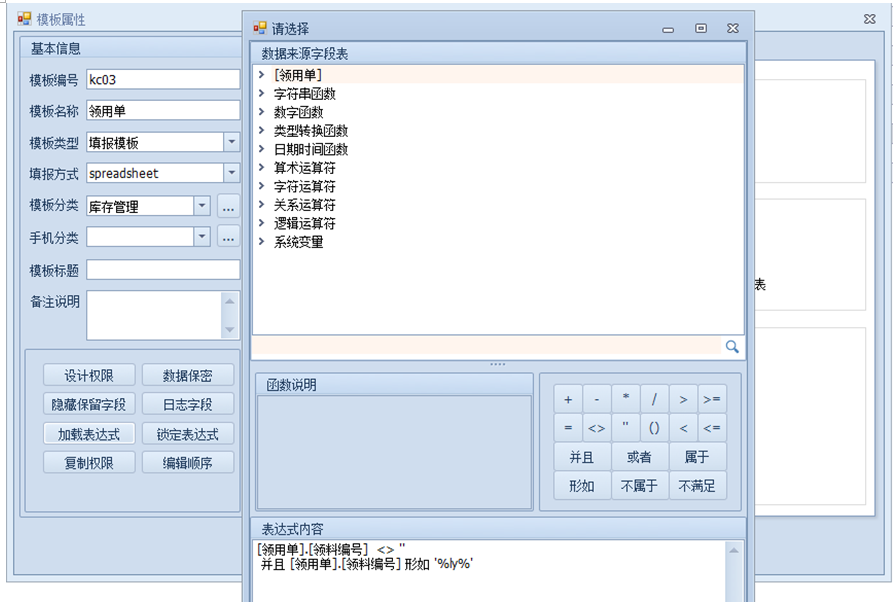Select 逻辑运算符 in the tree
Screen dimensions: 893x602
pyautogui.click(x=304, y=224)
